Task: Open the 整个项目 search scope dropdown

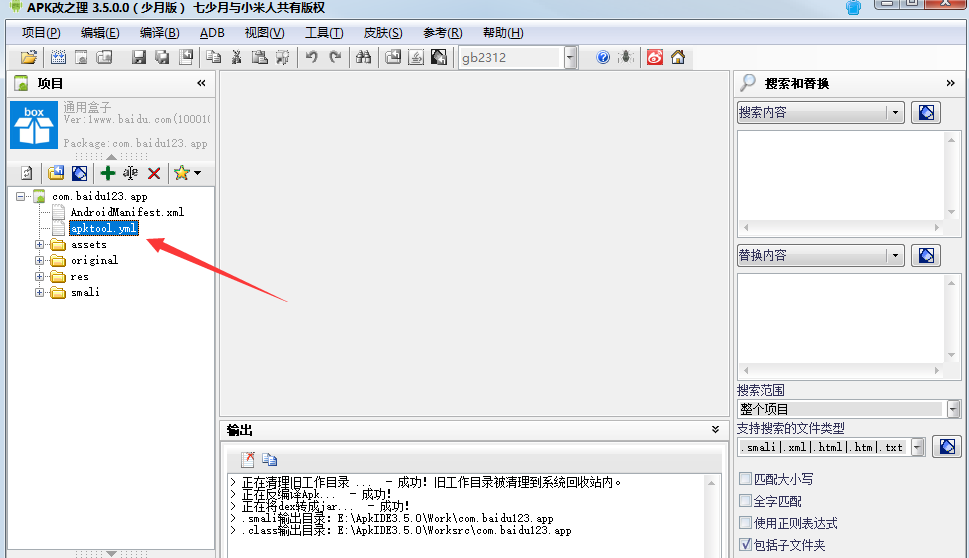Action: pos(952,408)
